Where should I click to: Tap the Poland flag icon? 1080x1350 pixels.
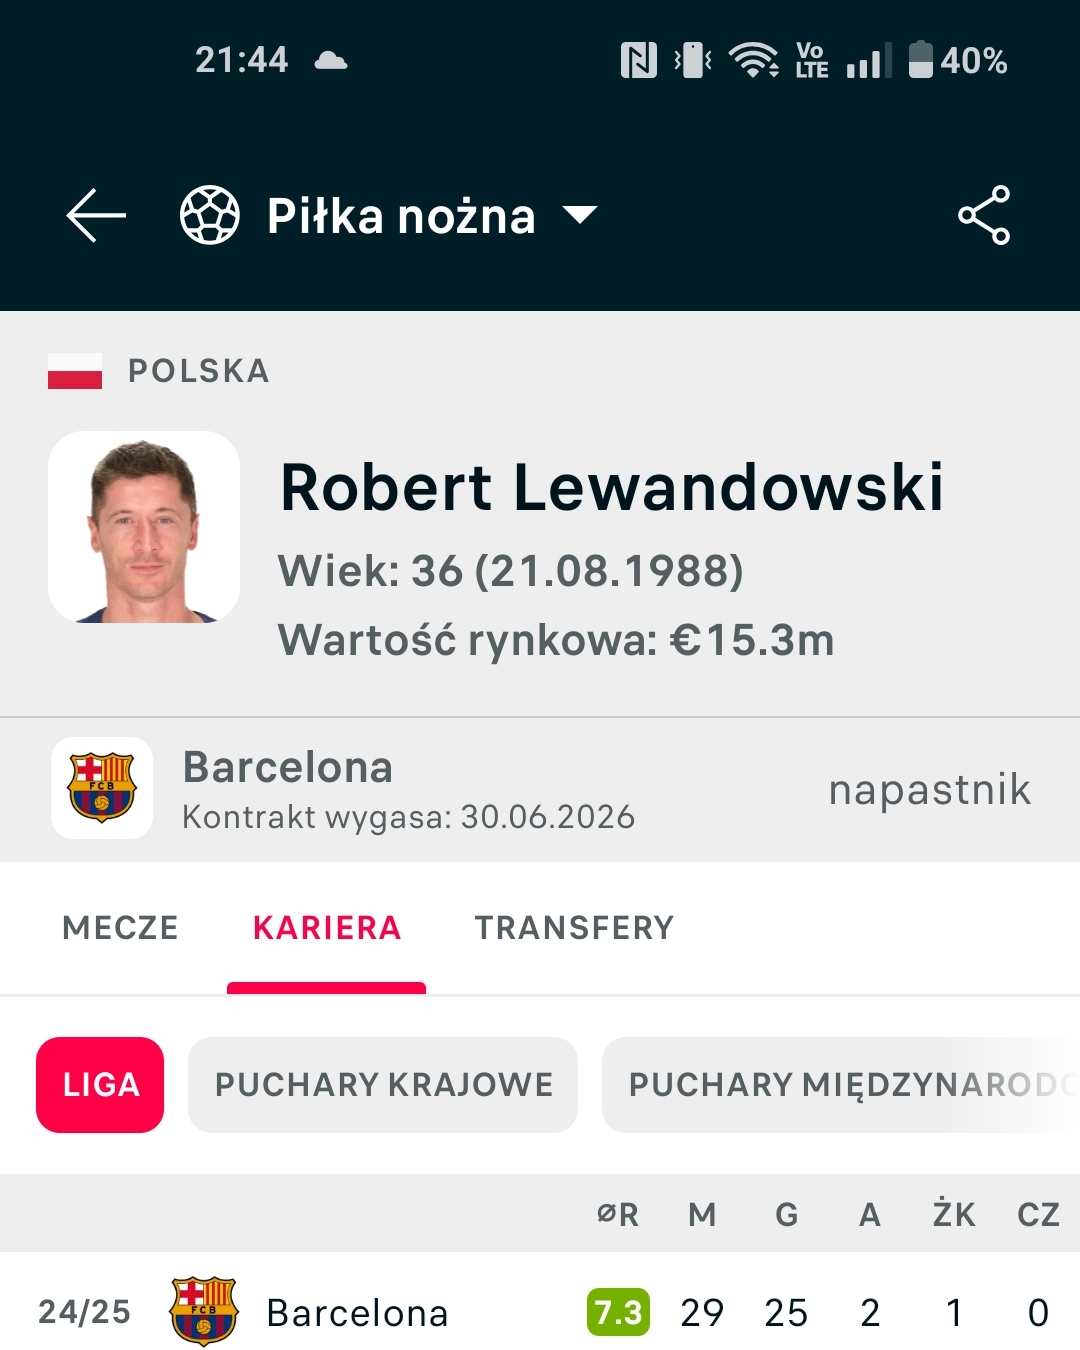tap(75, 371)
